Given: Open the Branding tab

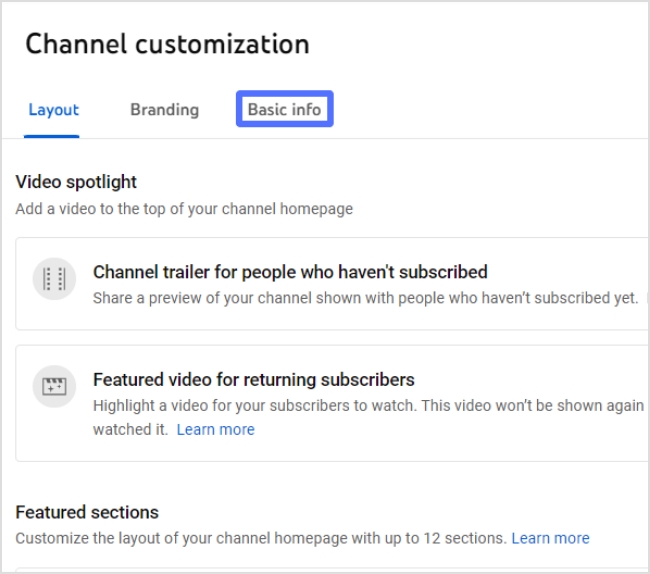Looking at the screenshot, I should pos(165,110).
